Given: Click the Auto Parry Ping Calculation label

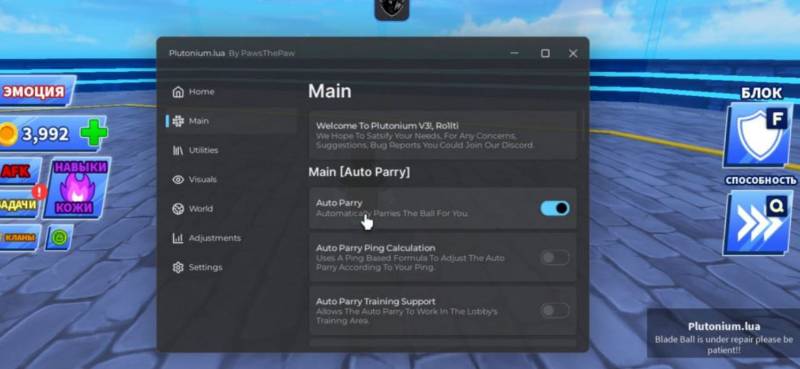Looking at the screenshot, I should pos(376,248).
